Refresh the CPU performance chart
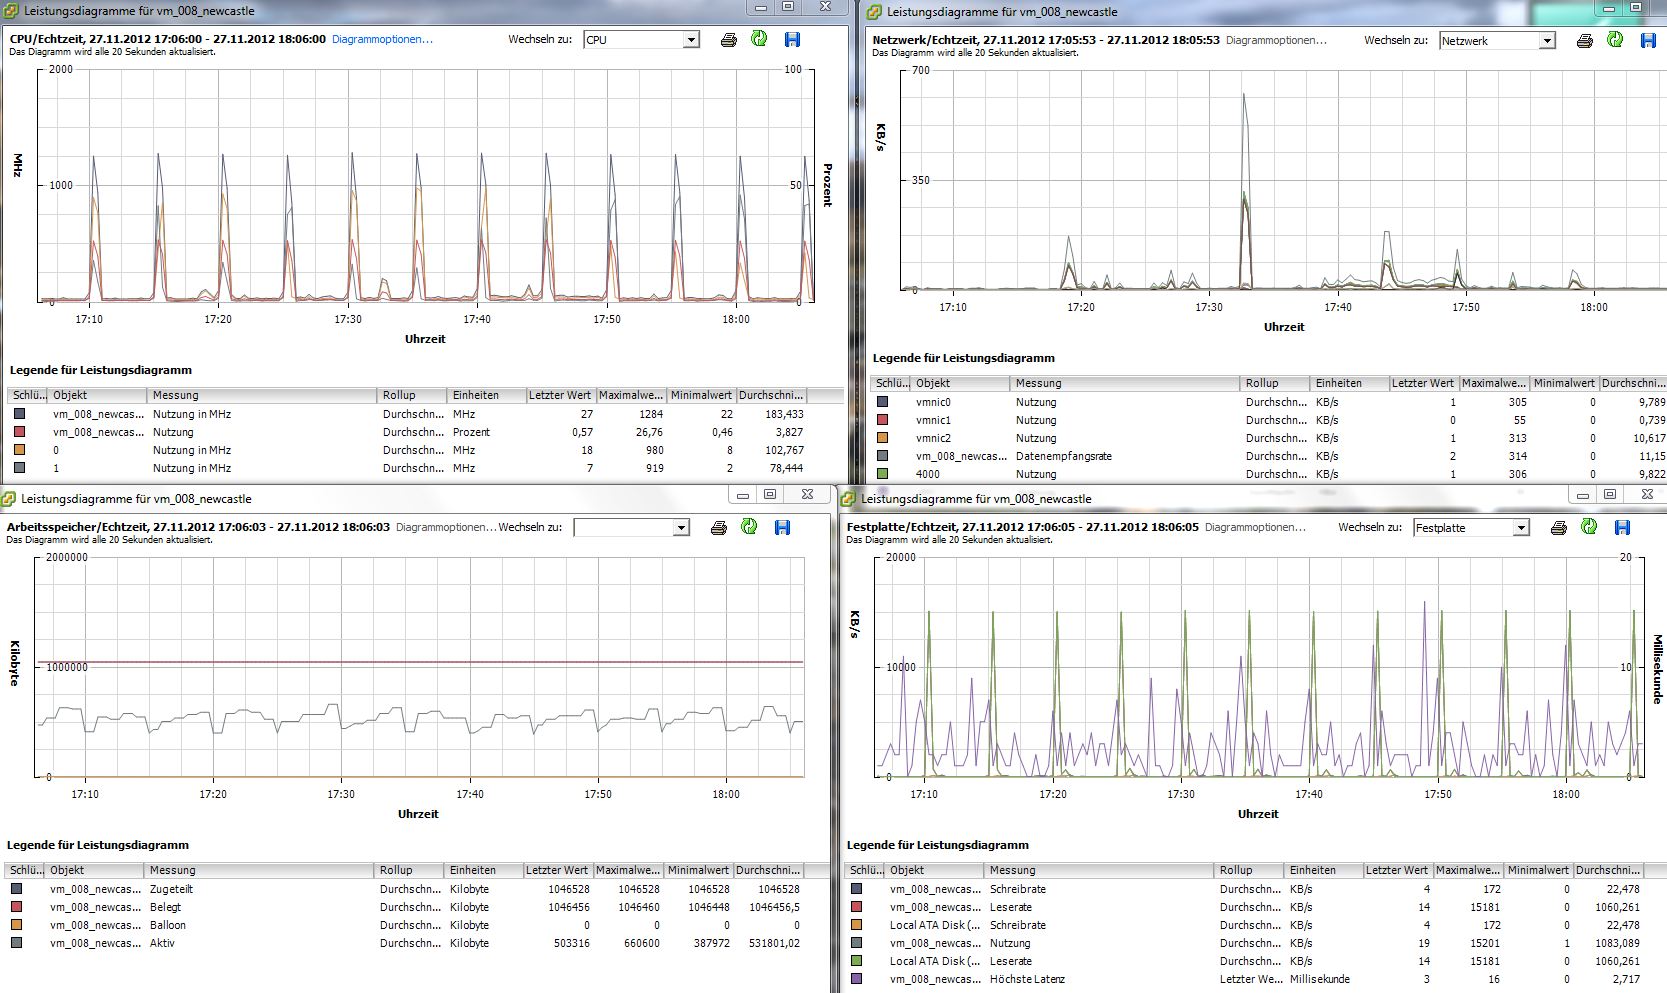This screenshot has height=993, width=1667. click(x=759, y=39)
